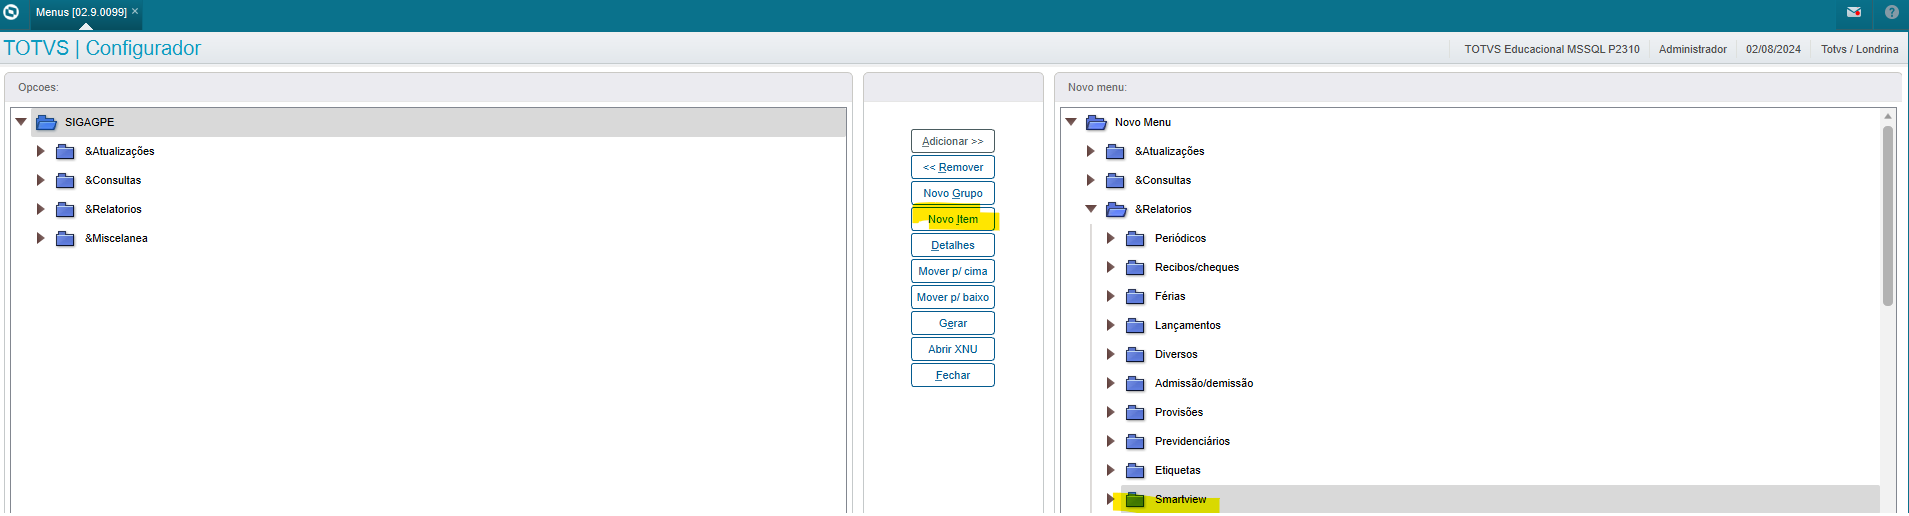Click the &Consultas folder icon in Novo menu

pyautogui.click(x=1116, y=180)
